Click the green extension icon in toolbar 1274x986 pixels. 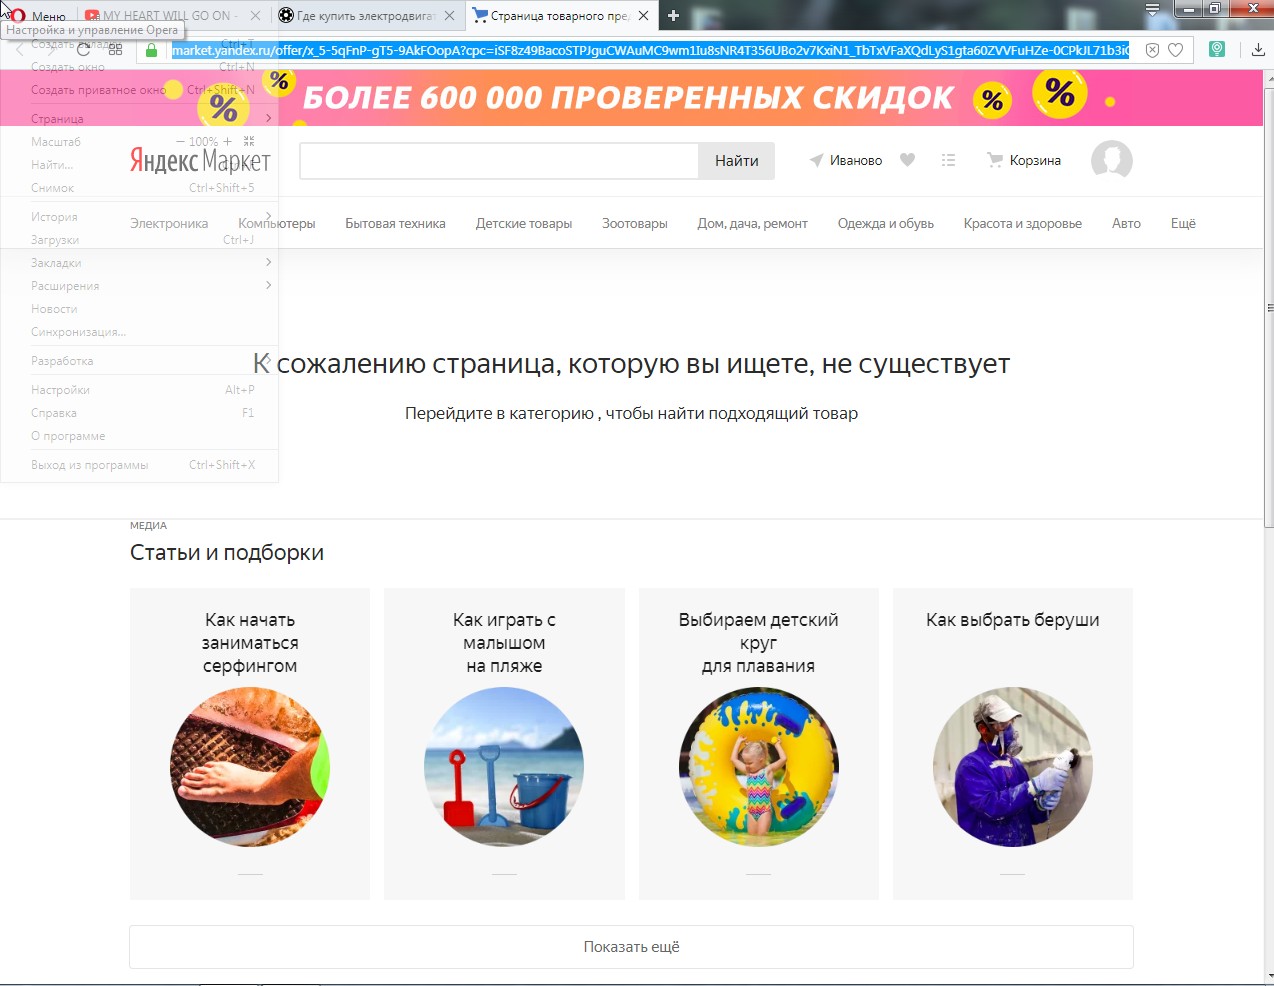point(1217,49)
